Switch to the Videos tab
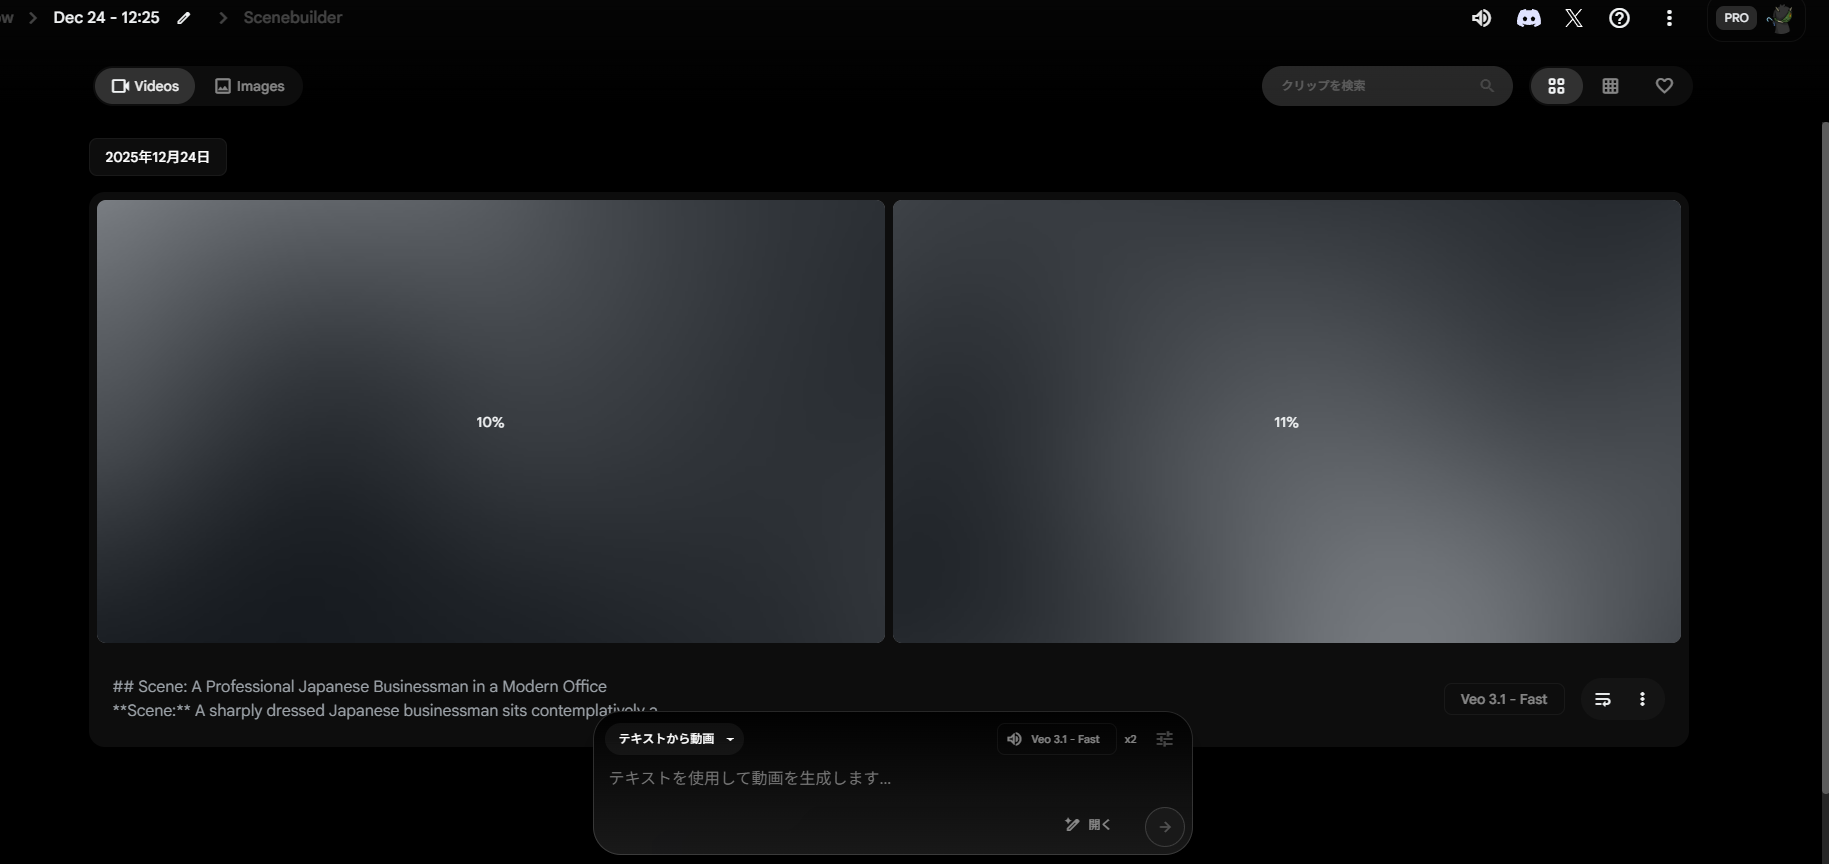Screen dimensions: 1829x864 point(145,86)
